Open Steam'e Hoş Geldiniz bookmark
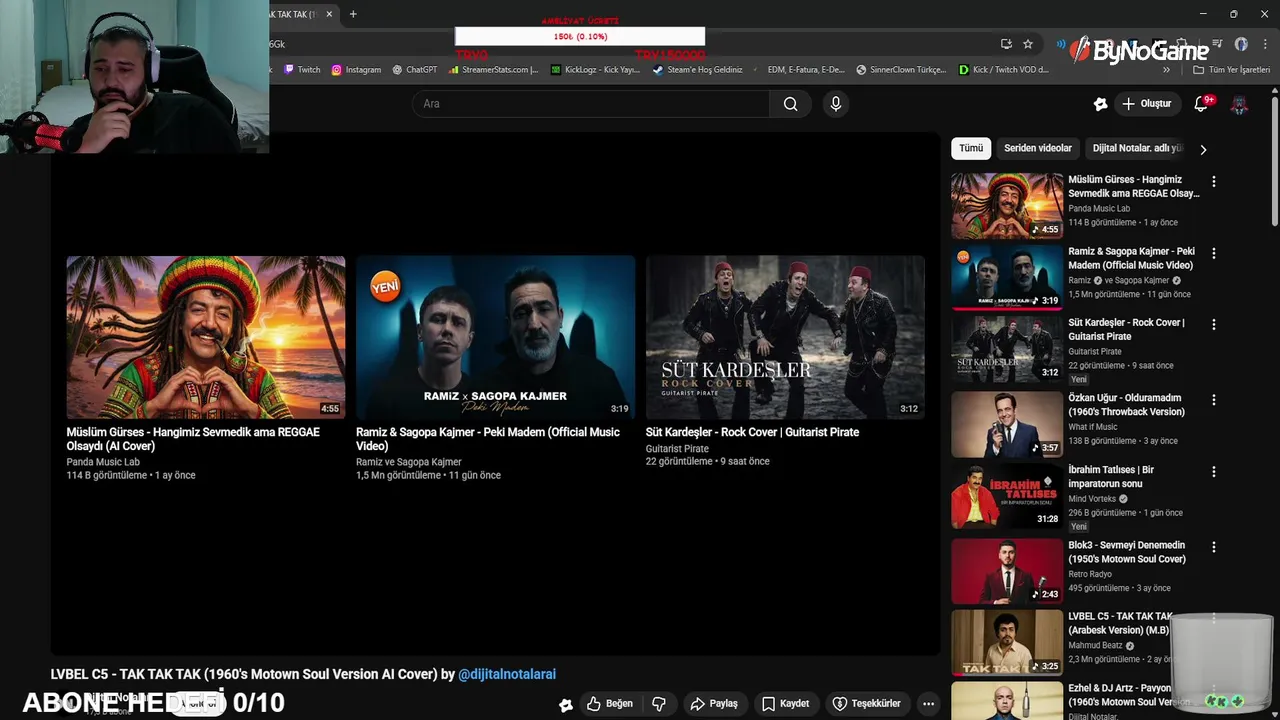This screenshot has width=1280, height=720. click(x=698, y=70)
